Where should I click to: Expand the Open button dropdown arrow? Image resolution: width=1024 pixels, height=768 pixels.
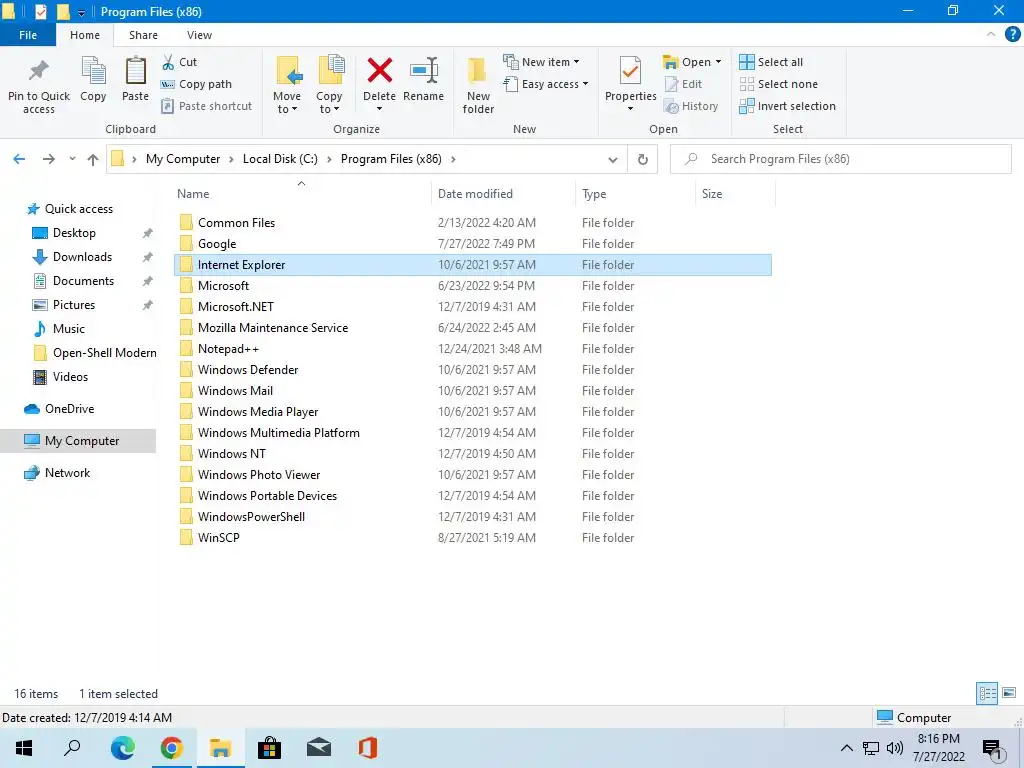(718, 62)
